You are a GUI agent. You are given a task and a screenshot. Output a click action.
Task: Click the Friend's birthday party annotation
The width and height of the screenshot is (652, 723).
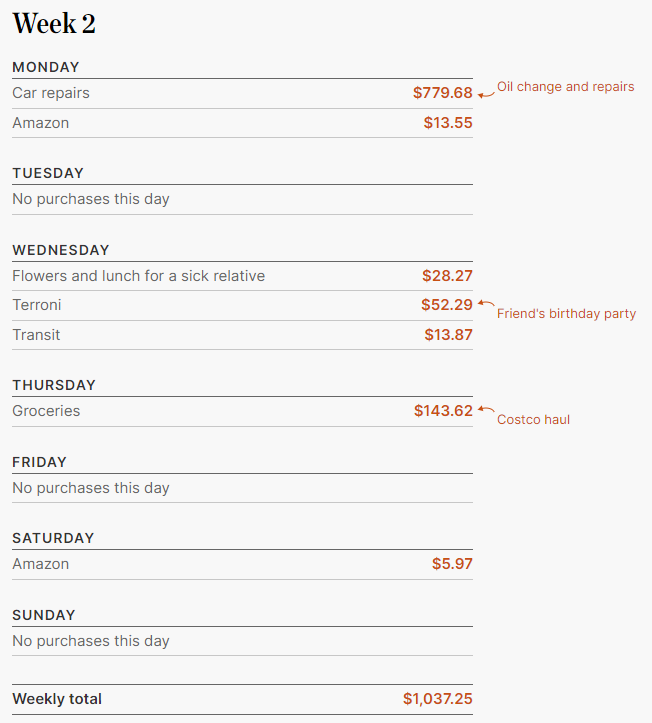[566, 314]
